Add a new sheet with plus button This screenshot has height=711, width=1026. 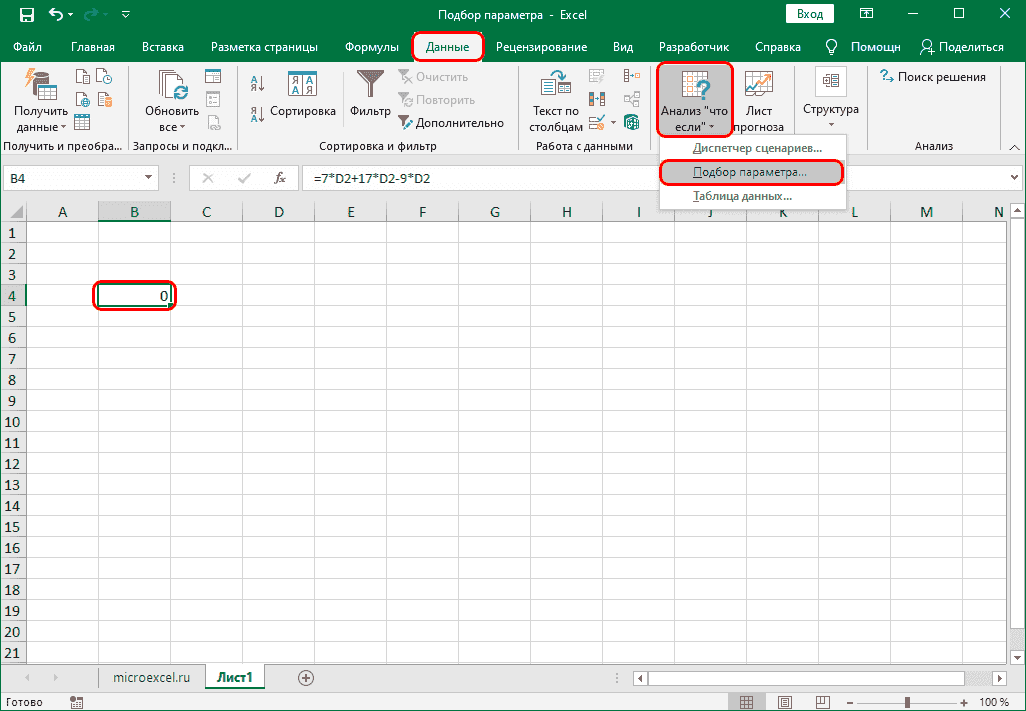[x=306, y=677]
